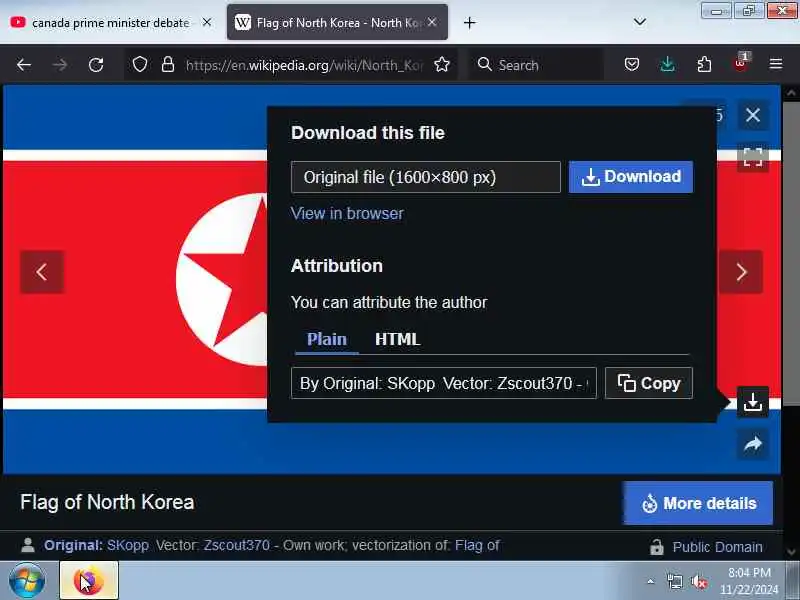The image size is (800, 600).
Task: Click the download icon in media viewer
Action: (x=753, y=402)
